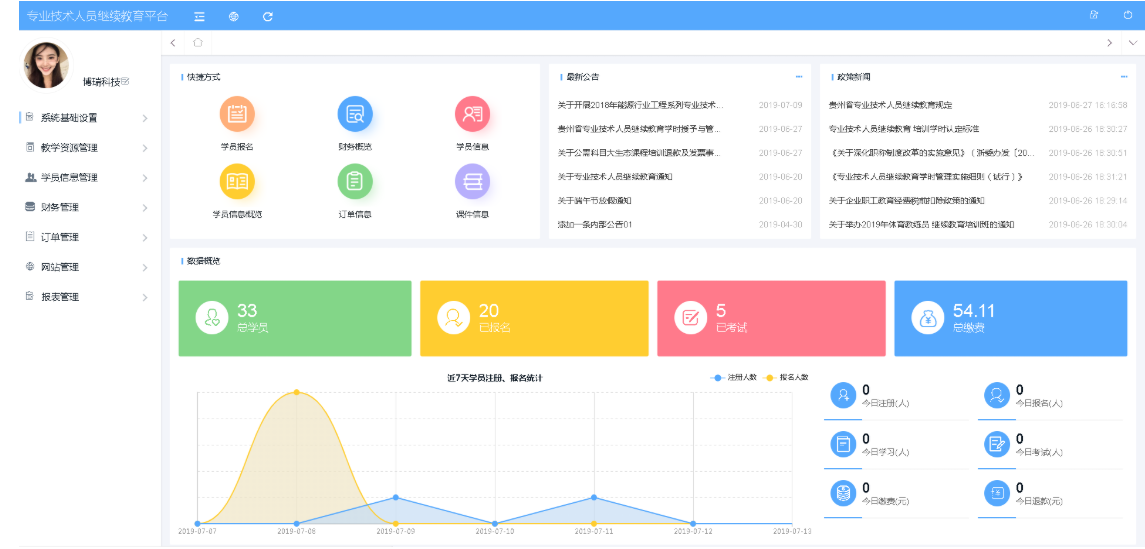
Task: Open the tab options dropdown chevron
Action: (x=1133, y=42)
